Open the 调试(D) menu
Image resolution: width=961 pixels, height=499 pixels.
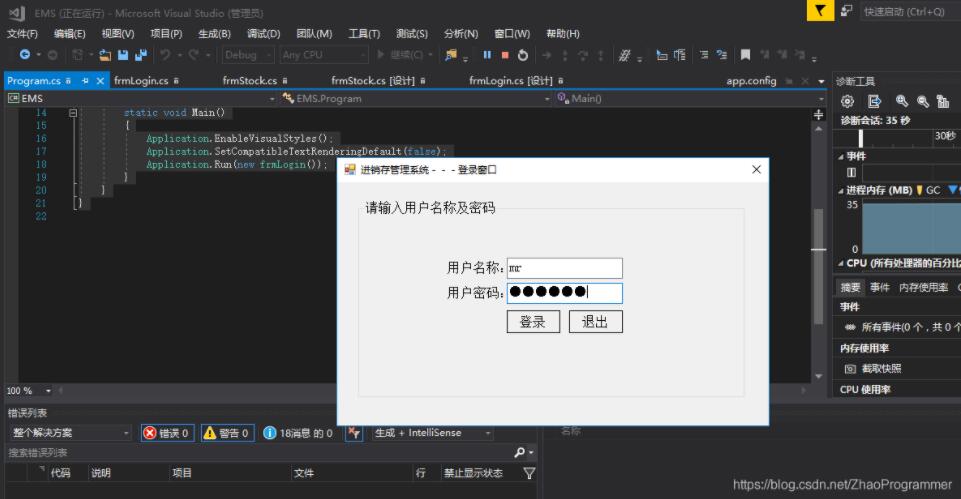click(264, 34)
